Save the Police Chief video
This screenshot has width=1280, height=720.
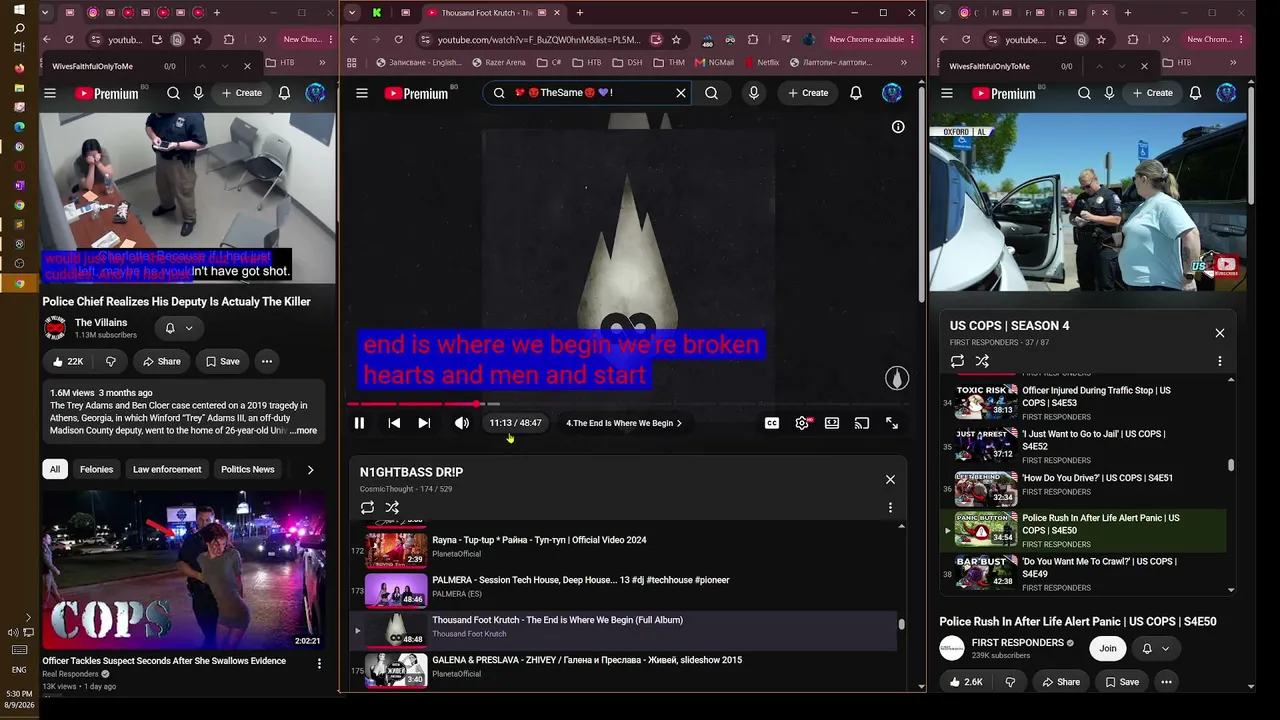[222, 361]
